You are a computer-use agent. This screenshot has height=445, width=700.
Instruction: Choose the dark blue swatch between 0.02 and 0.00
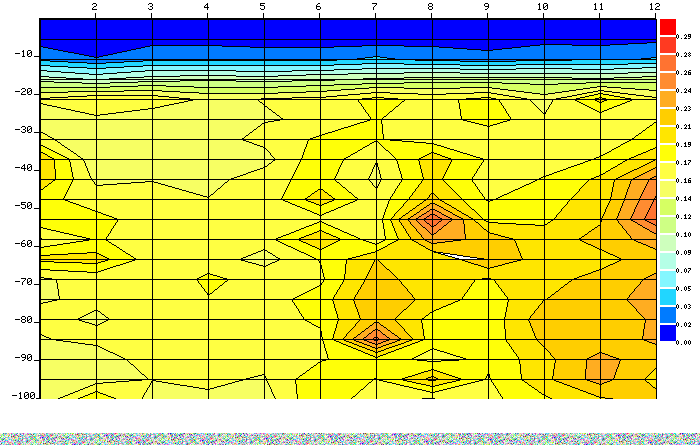click(x=668, y=333)
